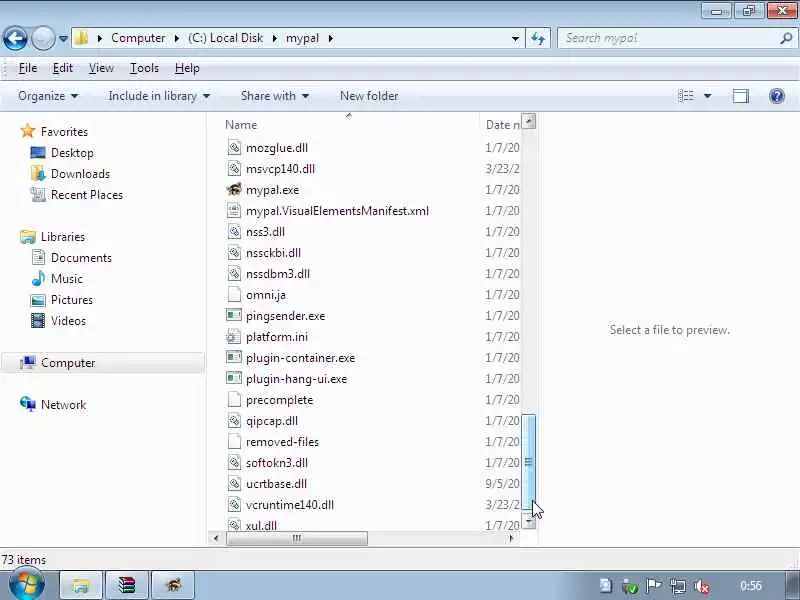The image size is (800, 600).
Task: Select the mozglue.dll file icon
Action: pos(234,148)
